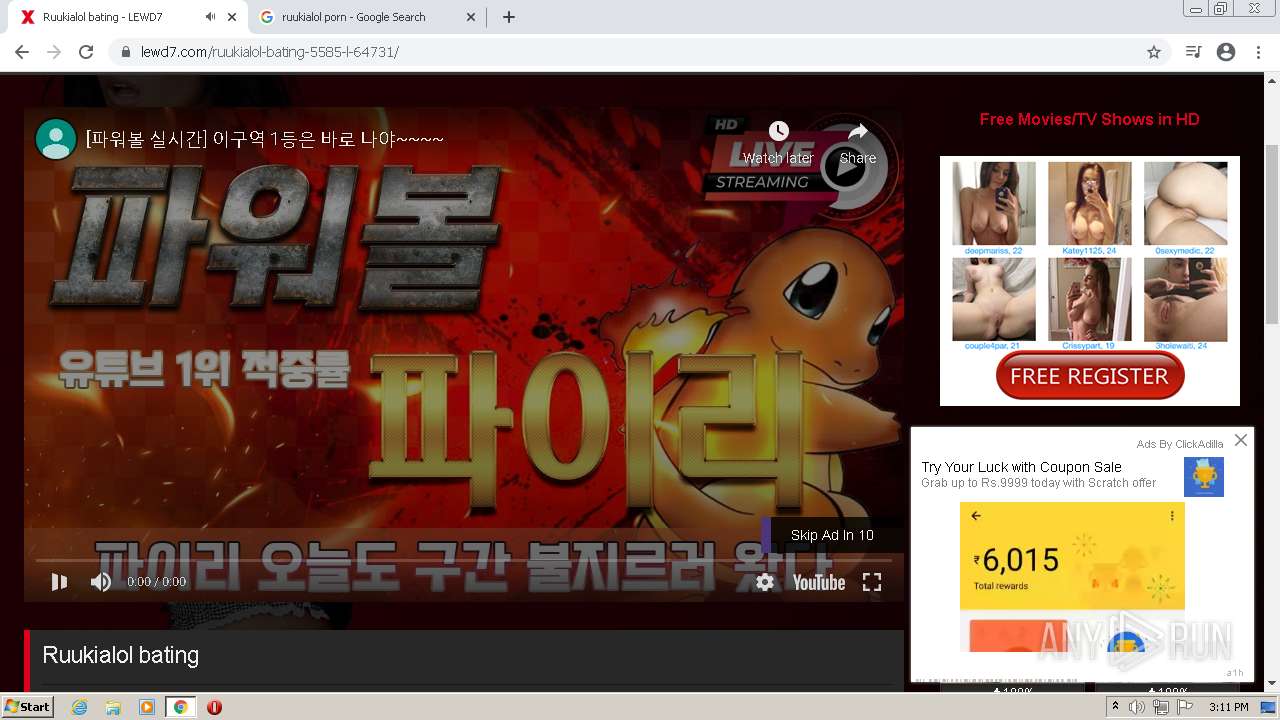Go back to the previous page
Screen dimensions: 1280x720
click(22, 52)
